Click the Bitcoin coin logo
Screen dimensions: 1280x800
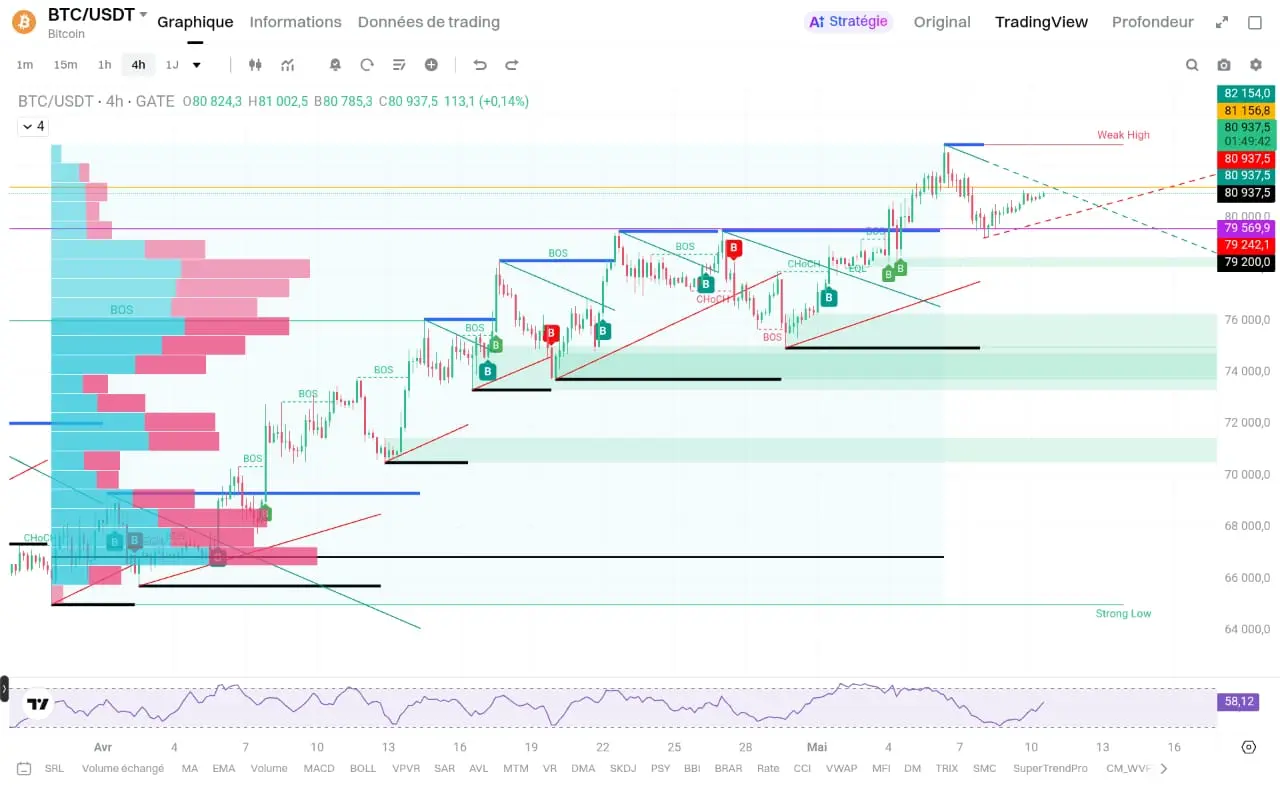coord(23,22)
